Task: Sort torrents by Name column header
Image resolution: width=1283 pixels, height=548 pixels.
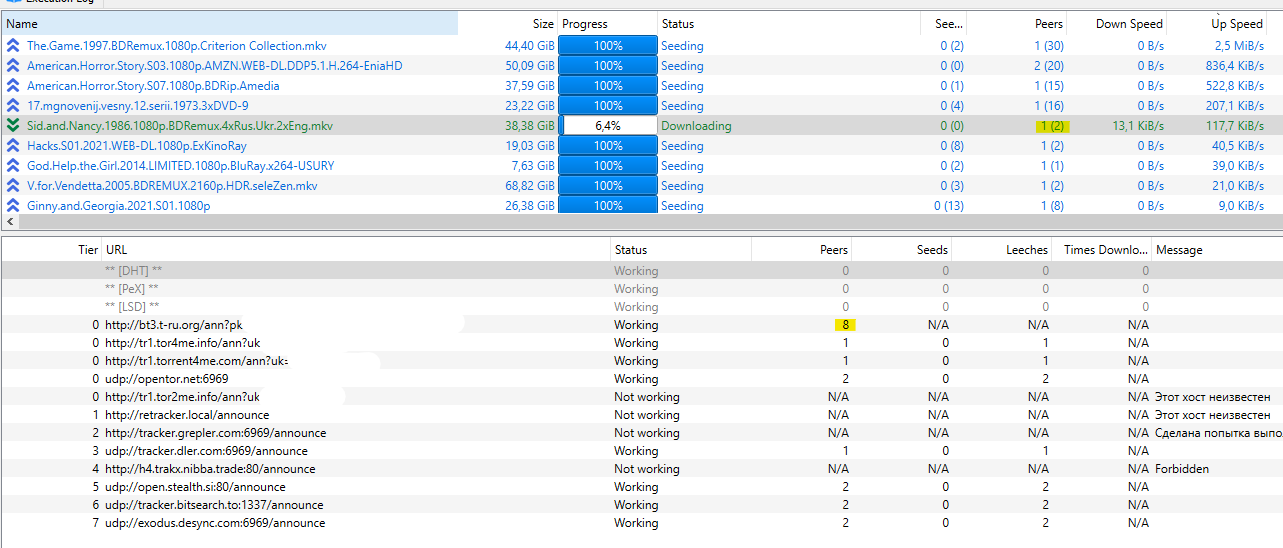Action: (x=229, y=23)
